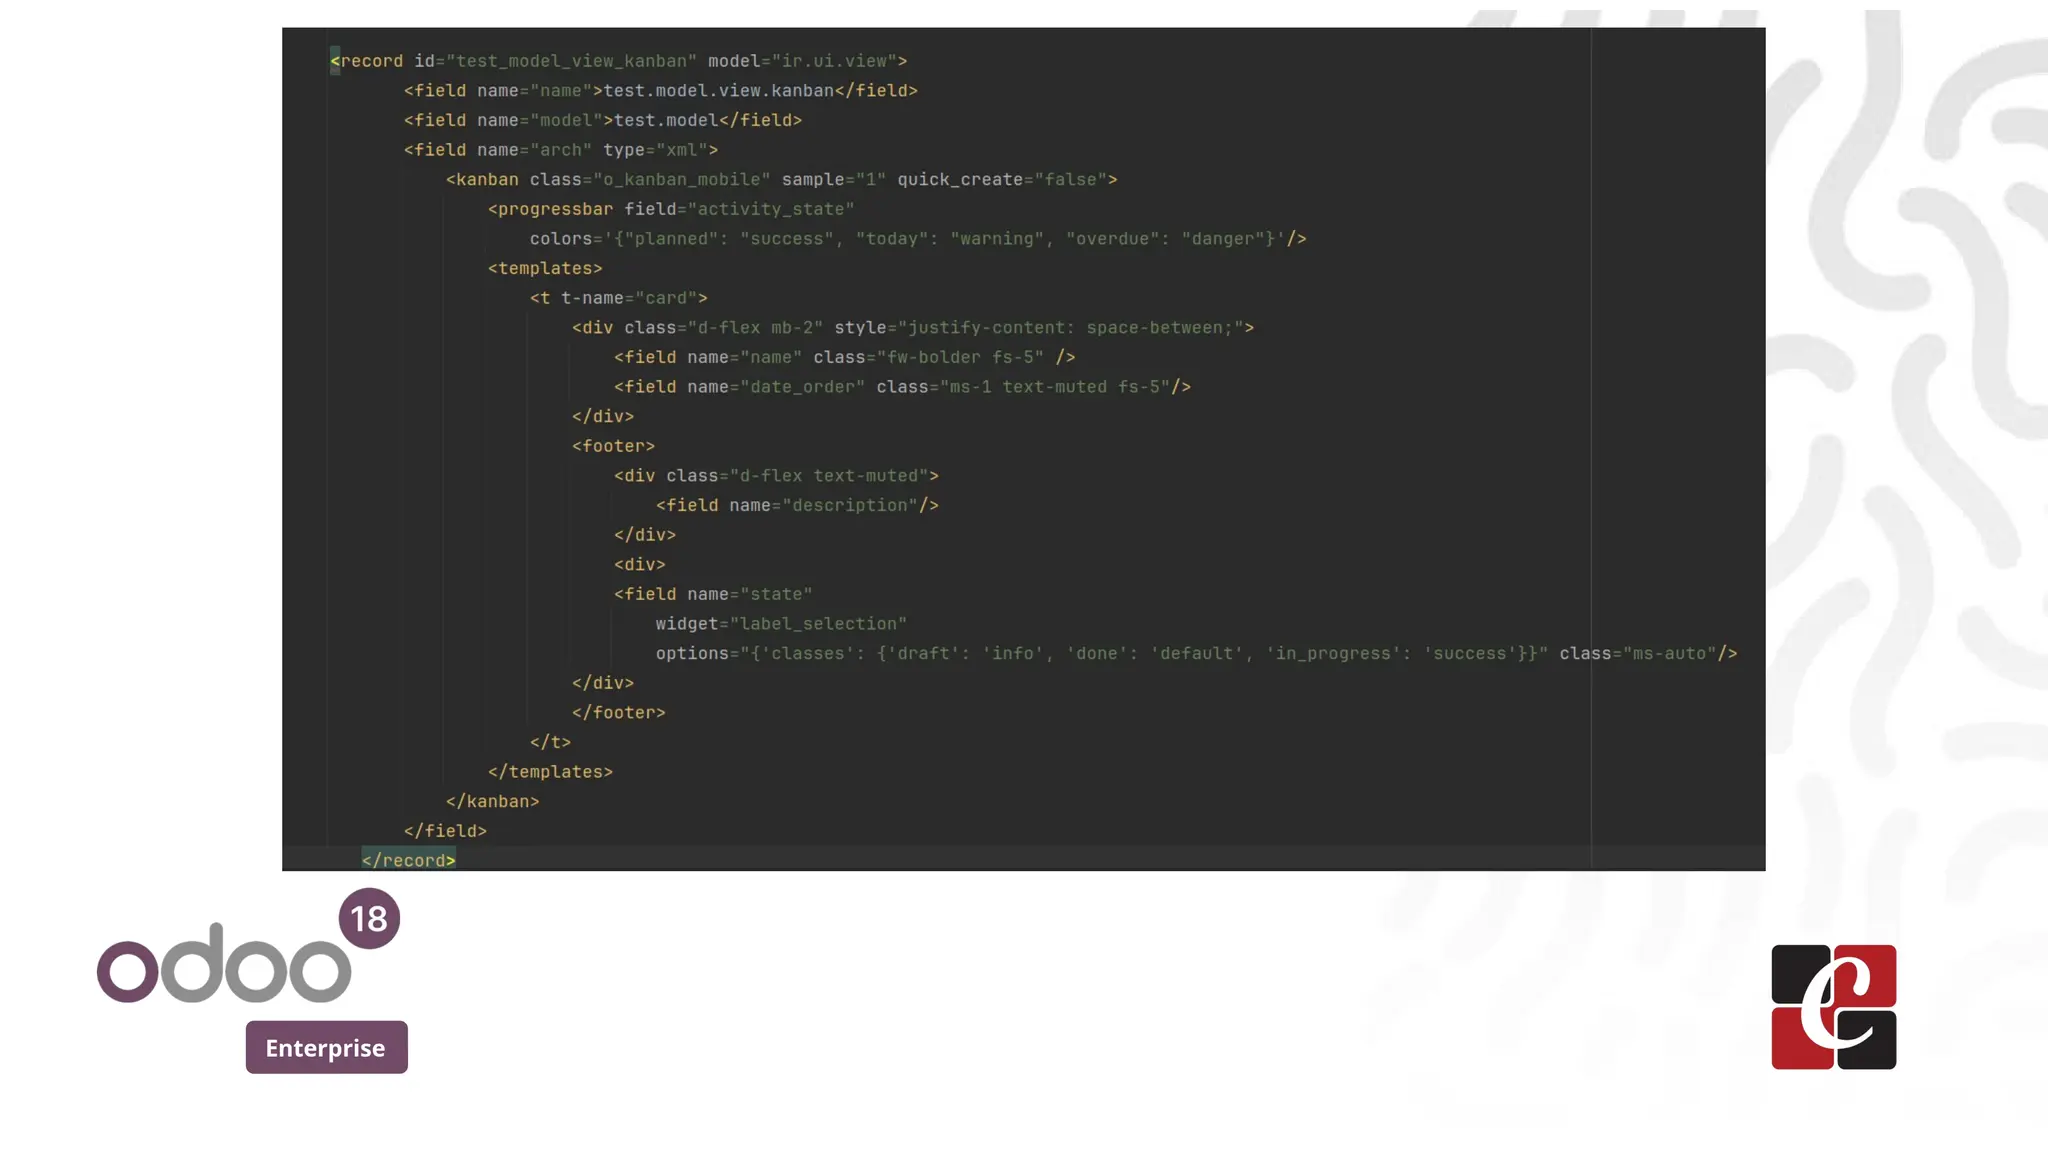Viewport: 2048px width, 1152px height.
Task: Click the highlighted closing record tag
Action: [x=408, y=860]
